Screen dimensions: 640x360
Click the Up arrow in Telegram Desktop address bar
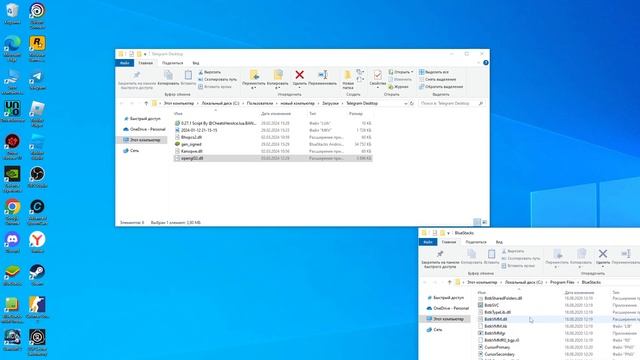click(x=146, y=104)
